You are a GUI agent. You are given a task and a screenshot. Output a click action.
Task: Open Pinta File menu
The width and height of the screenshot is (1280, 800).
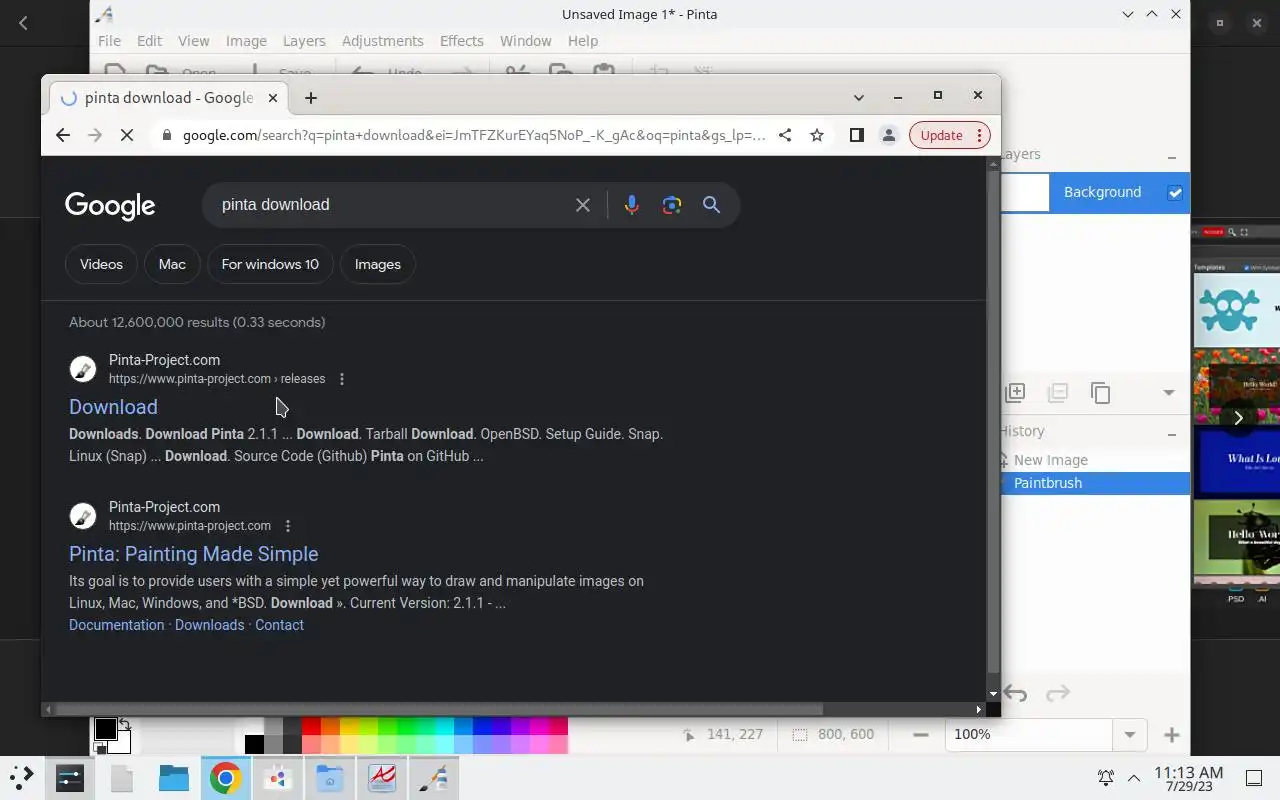[x=109, y=41]
